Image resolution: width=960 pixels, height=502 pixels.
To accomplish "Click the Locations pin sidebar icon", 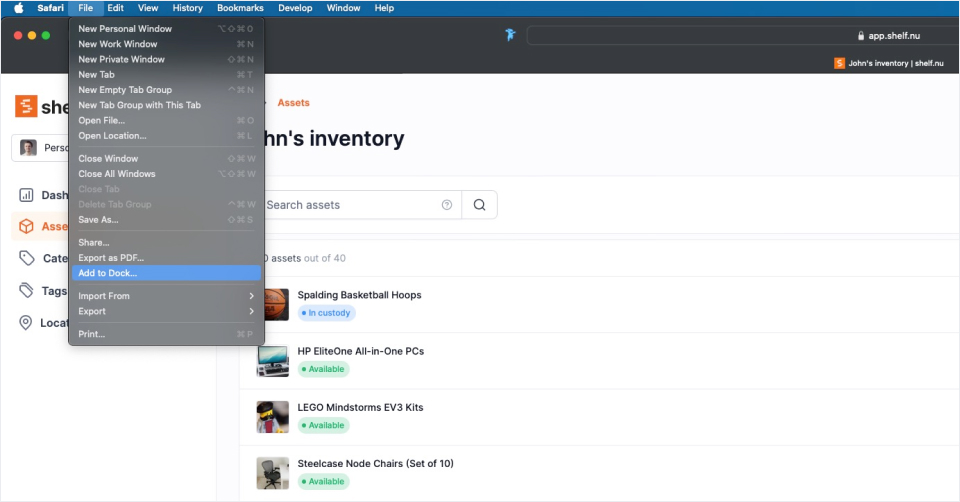I will (x=26, y=323).
